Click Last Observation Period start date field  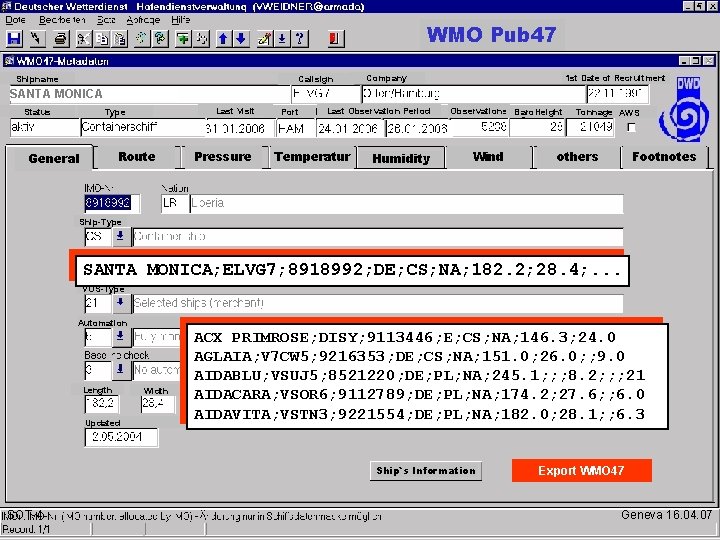click(x=350, y=128)
